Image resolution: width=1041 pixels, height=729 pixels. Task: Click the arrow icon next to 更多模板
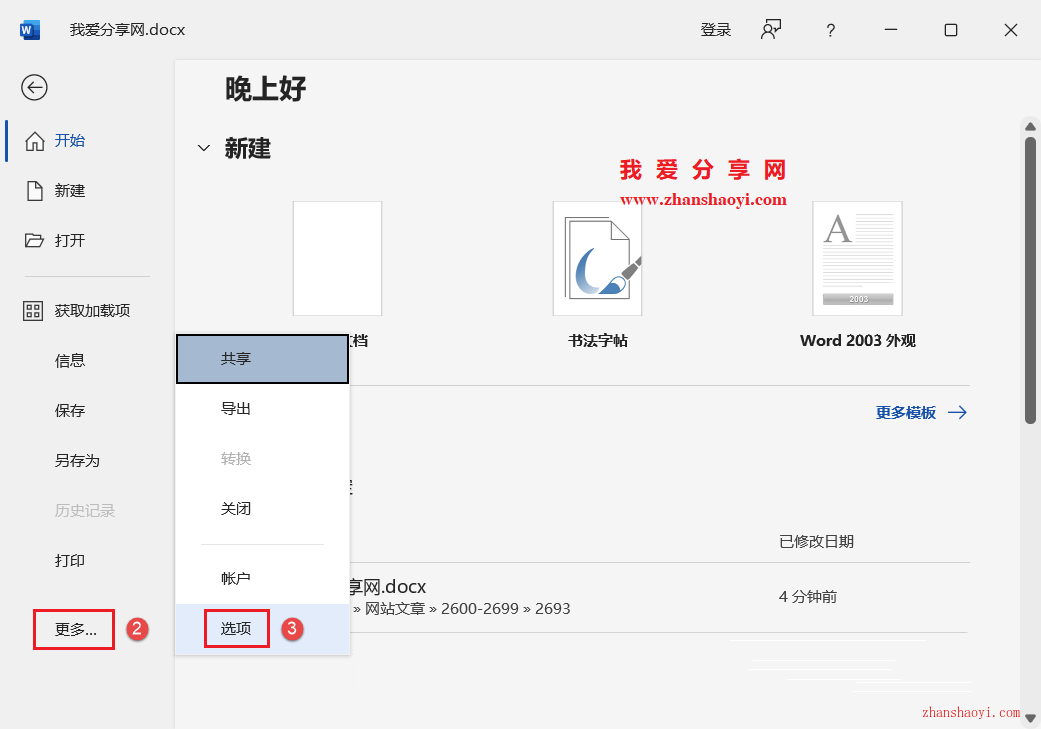[x=957, y=412]
